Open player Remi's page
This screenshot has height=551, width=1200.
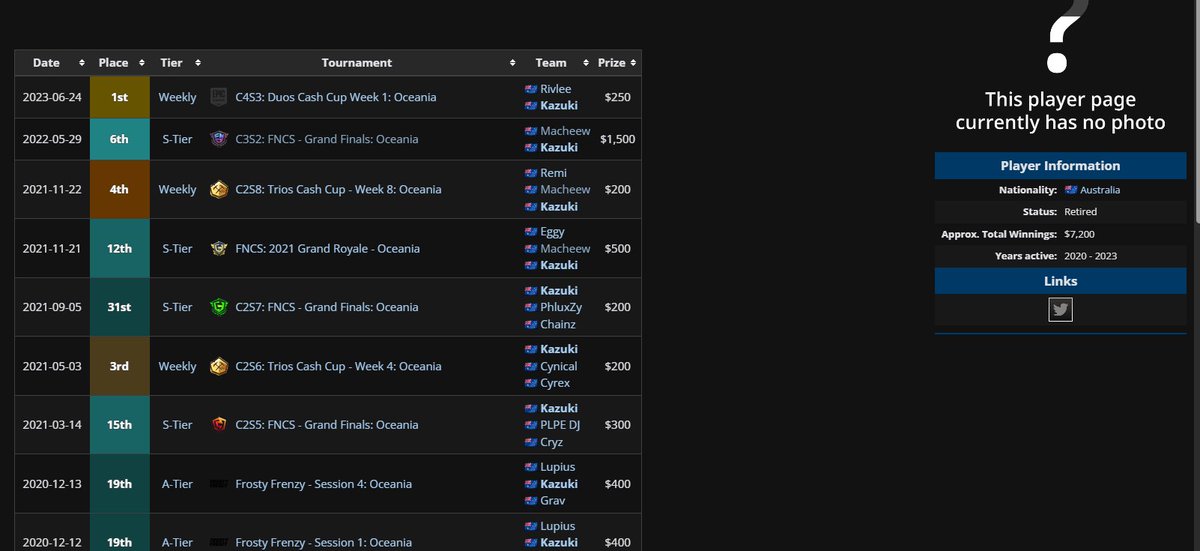coord(553,173)
